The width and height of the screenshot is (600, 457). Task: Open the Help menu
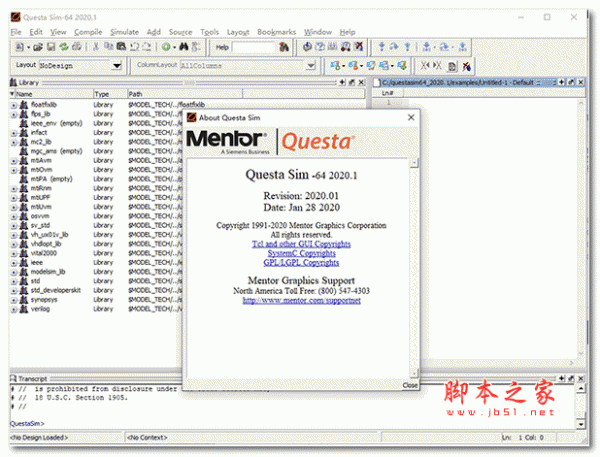347,32
